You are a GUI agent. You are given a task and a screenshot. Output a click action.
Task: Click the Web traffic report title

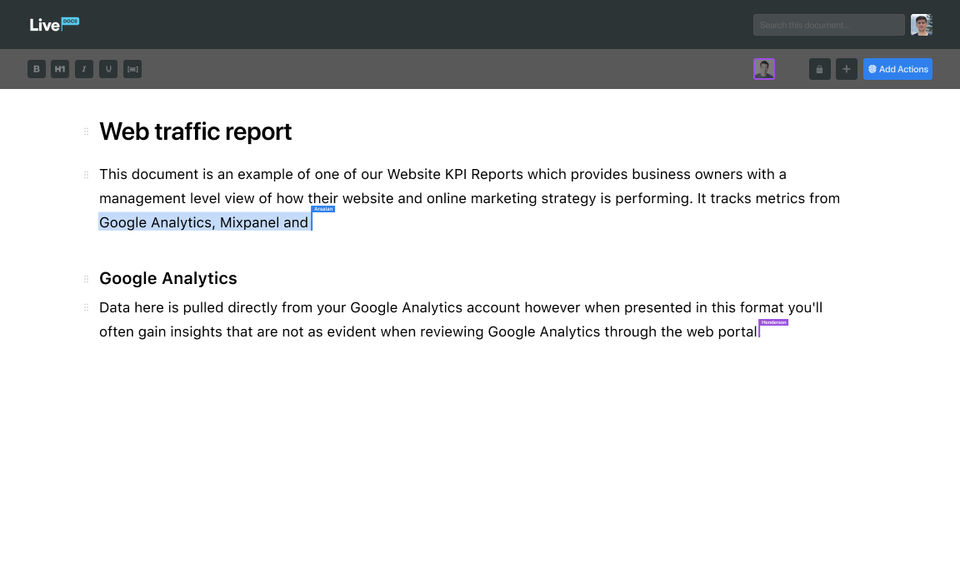point(196,132)
